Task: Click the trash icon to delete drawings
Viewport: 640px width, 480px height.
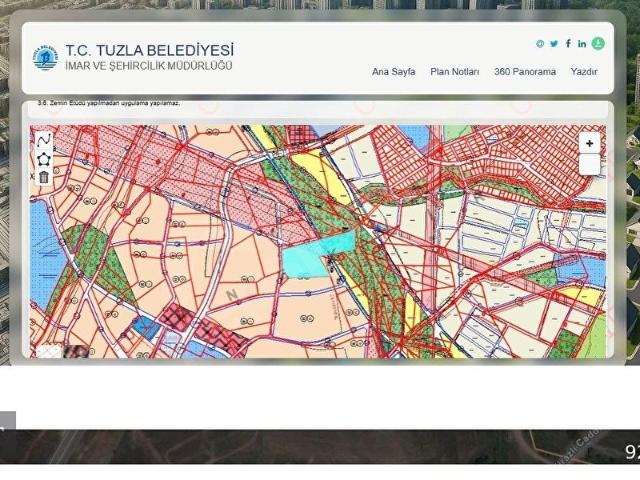Action: pyautogui.click(x=44, y=178)
